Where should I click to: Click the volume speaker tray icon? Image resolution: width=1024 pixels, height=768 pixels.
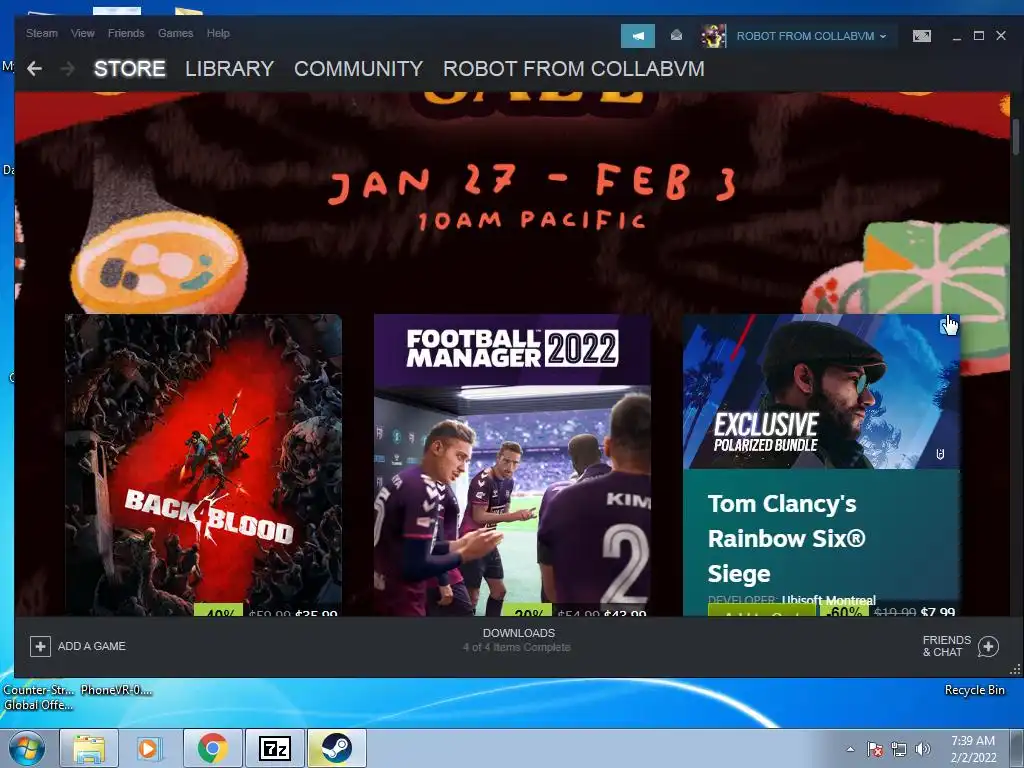pos(922,749)
